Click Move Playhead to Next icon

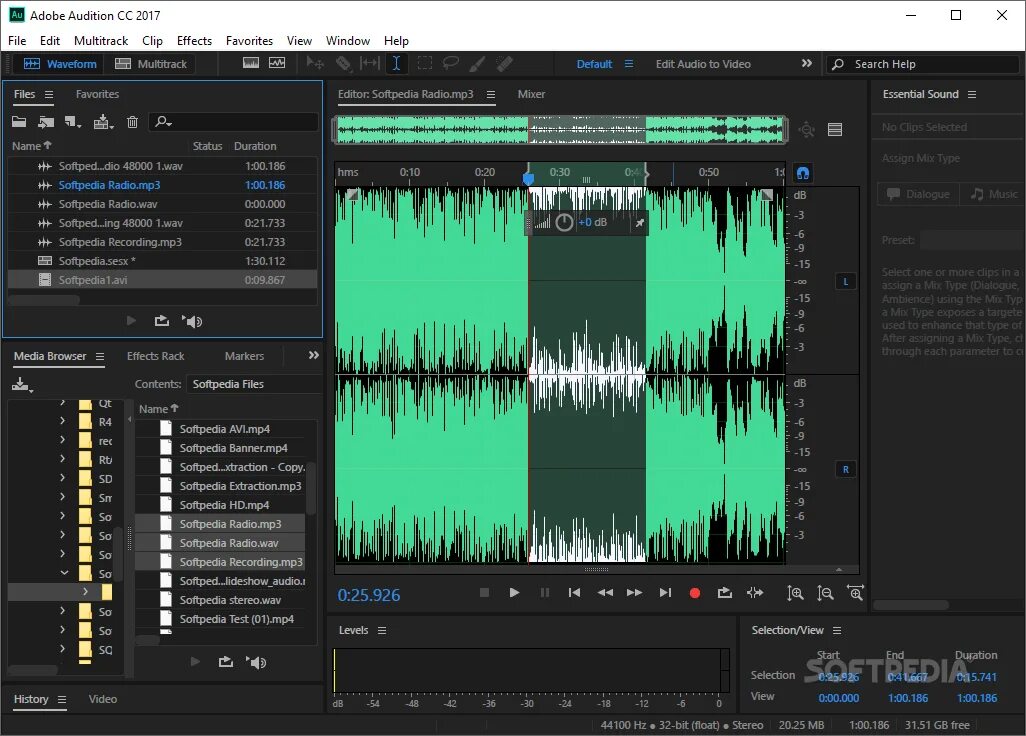[x=665, y=593]
